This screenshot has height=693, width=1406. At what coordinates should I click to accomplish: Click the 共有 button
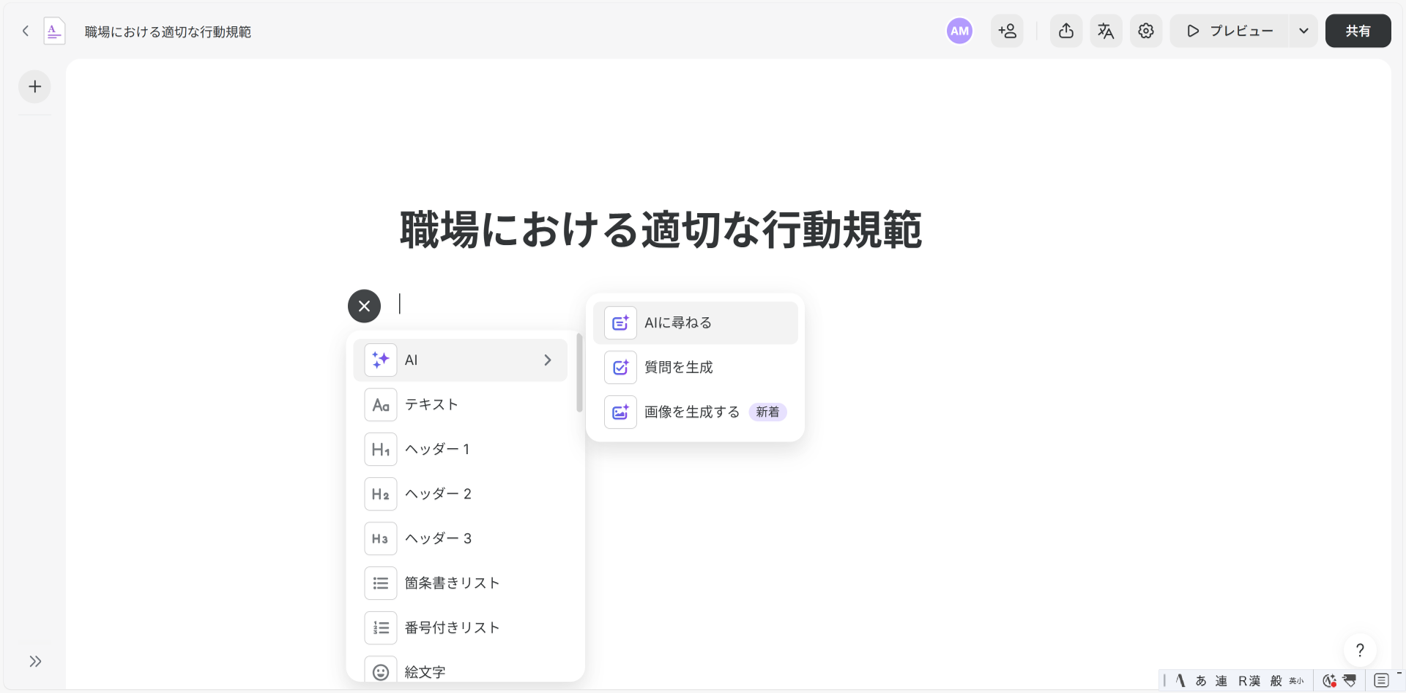point(1357,30)
